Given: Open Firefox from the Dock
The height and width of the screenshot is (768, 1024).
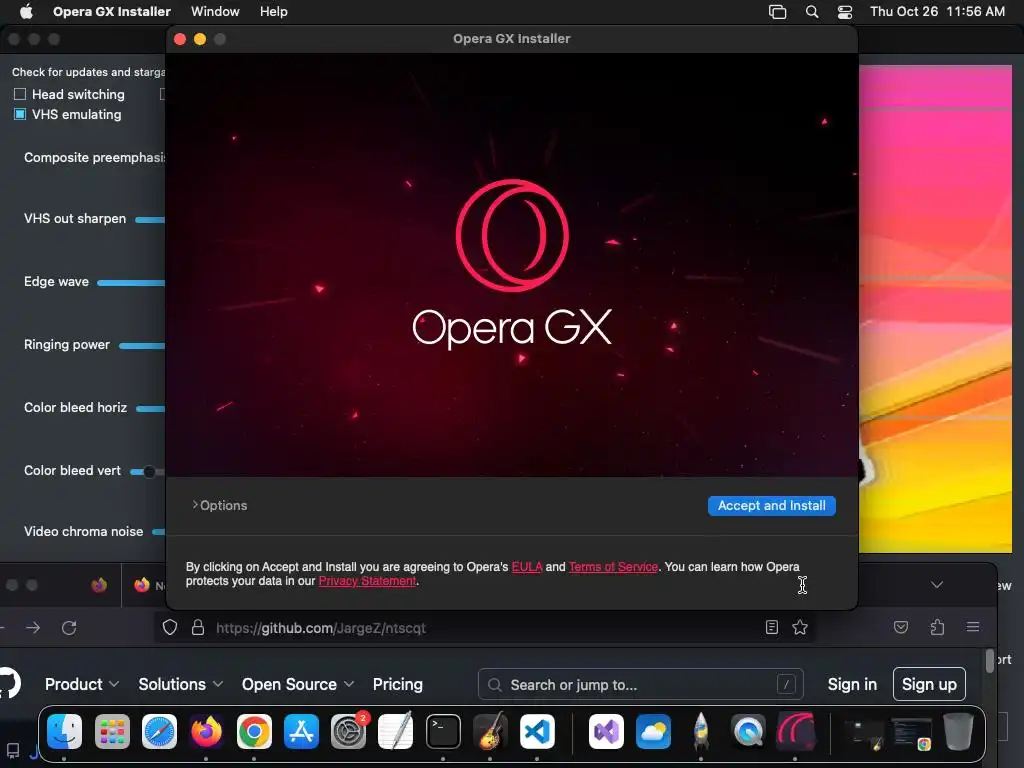Looking at the screenshot, I should click(x=206, y=731).
